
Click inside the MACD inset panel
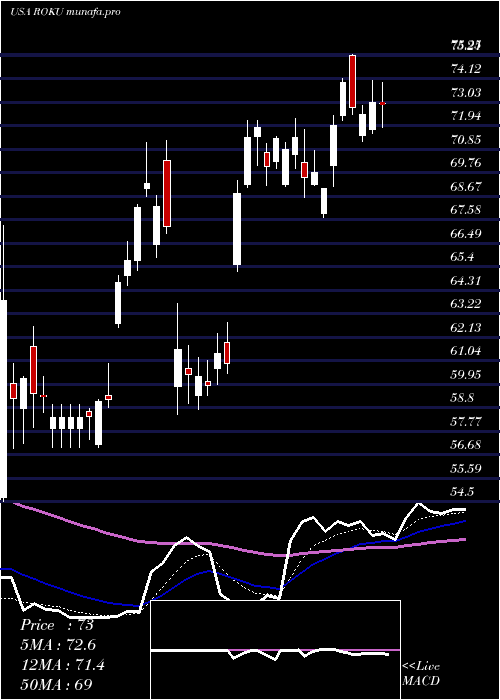(275, 650)
